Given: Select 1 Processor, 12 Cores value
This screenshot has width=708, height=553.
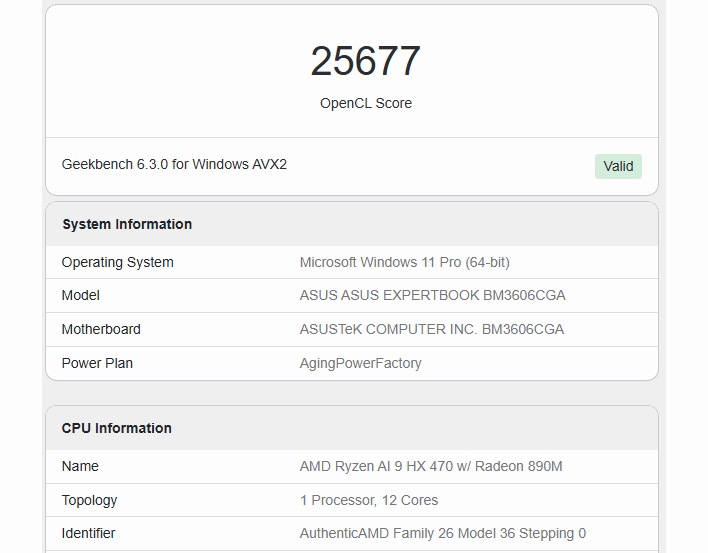Looking at the screenshot, I should coord(369,500).
